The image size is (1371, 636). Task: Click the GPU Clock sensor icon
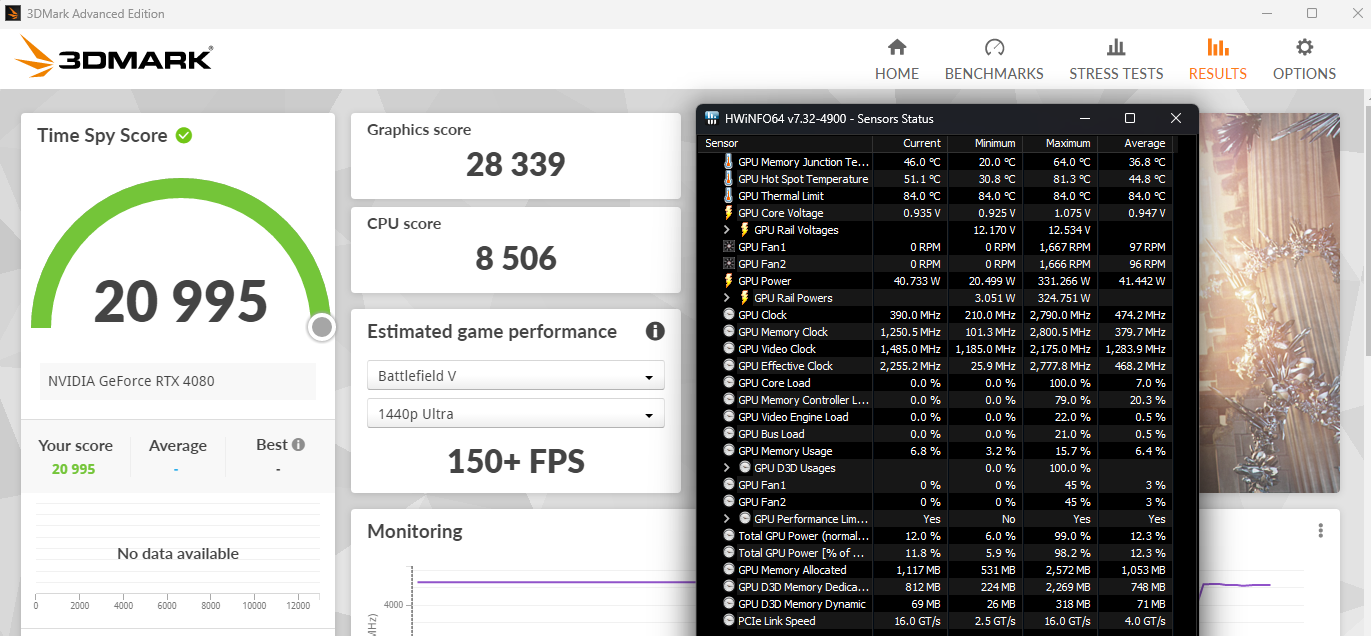click(728, 315)
